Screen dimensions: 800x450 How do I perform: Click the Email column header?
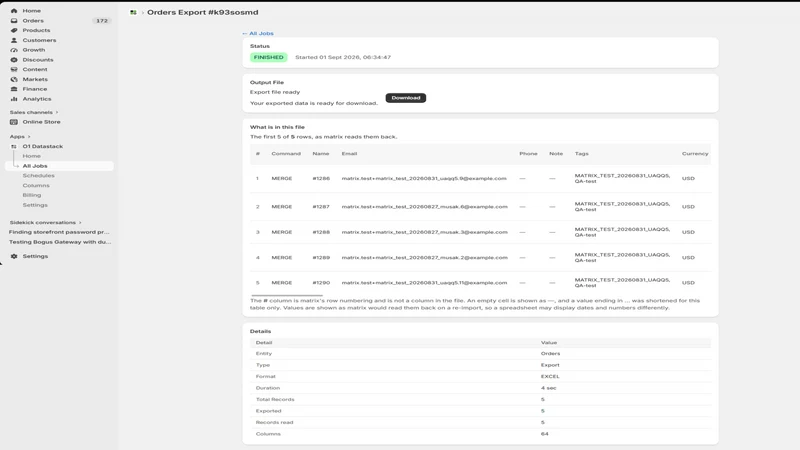pyautogui.click(x=349, y=154)
